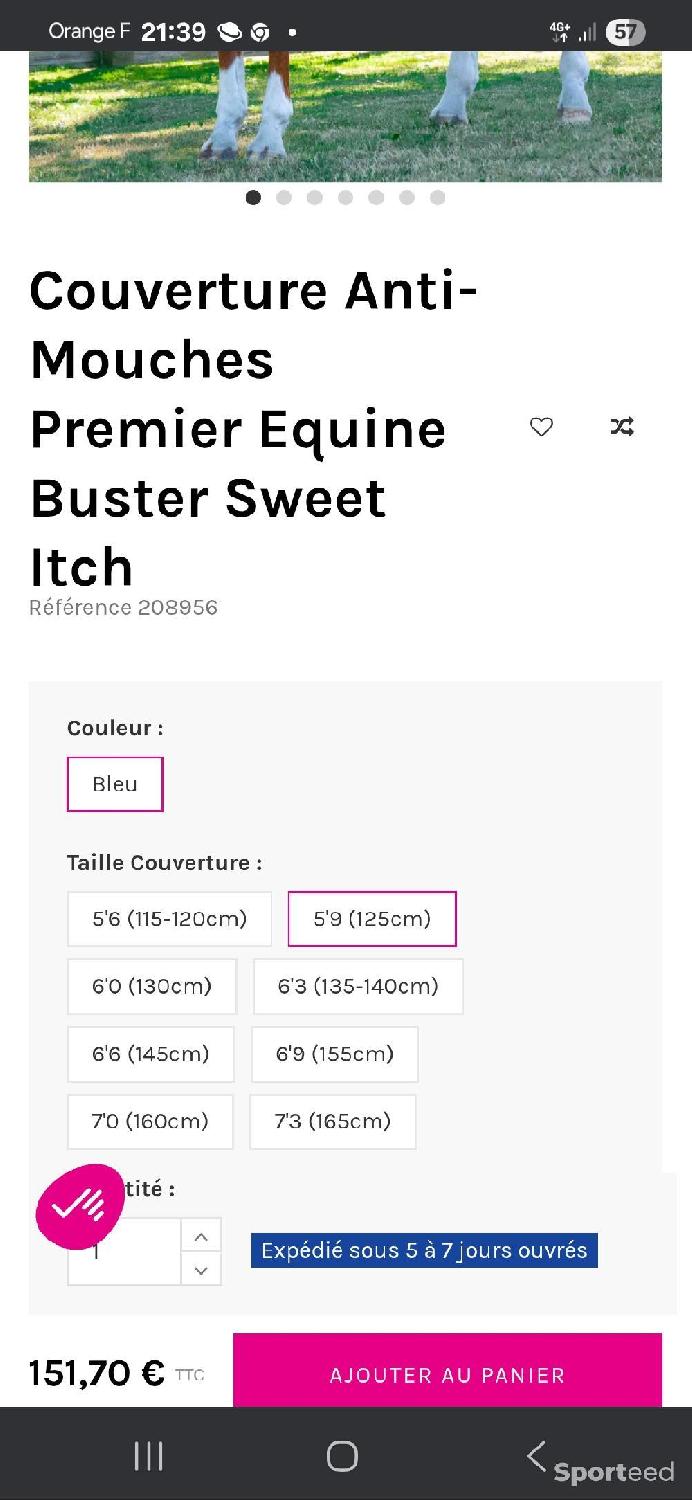Tap the Android home button

pyautogui.click(x=342, y=1456)
